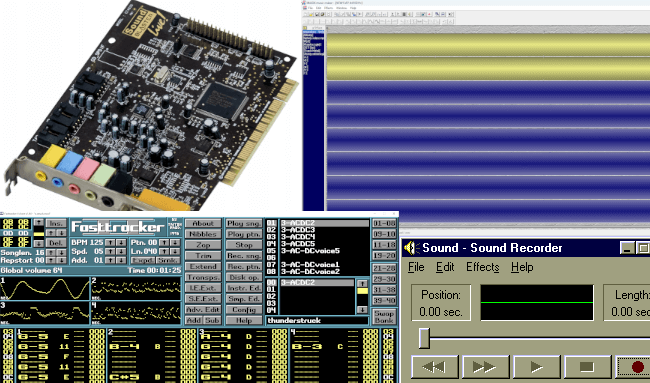
Task: Select instrument bank 01-08
Action: (384, 223)
